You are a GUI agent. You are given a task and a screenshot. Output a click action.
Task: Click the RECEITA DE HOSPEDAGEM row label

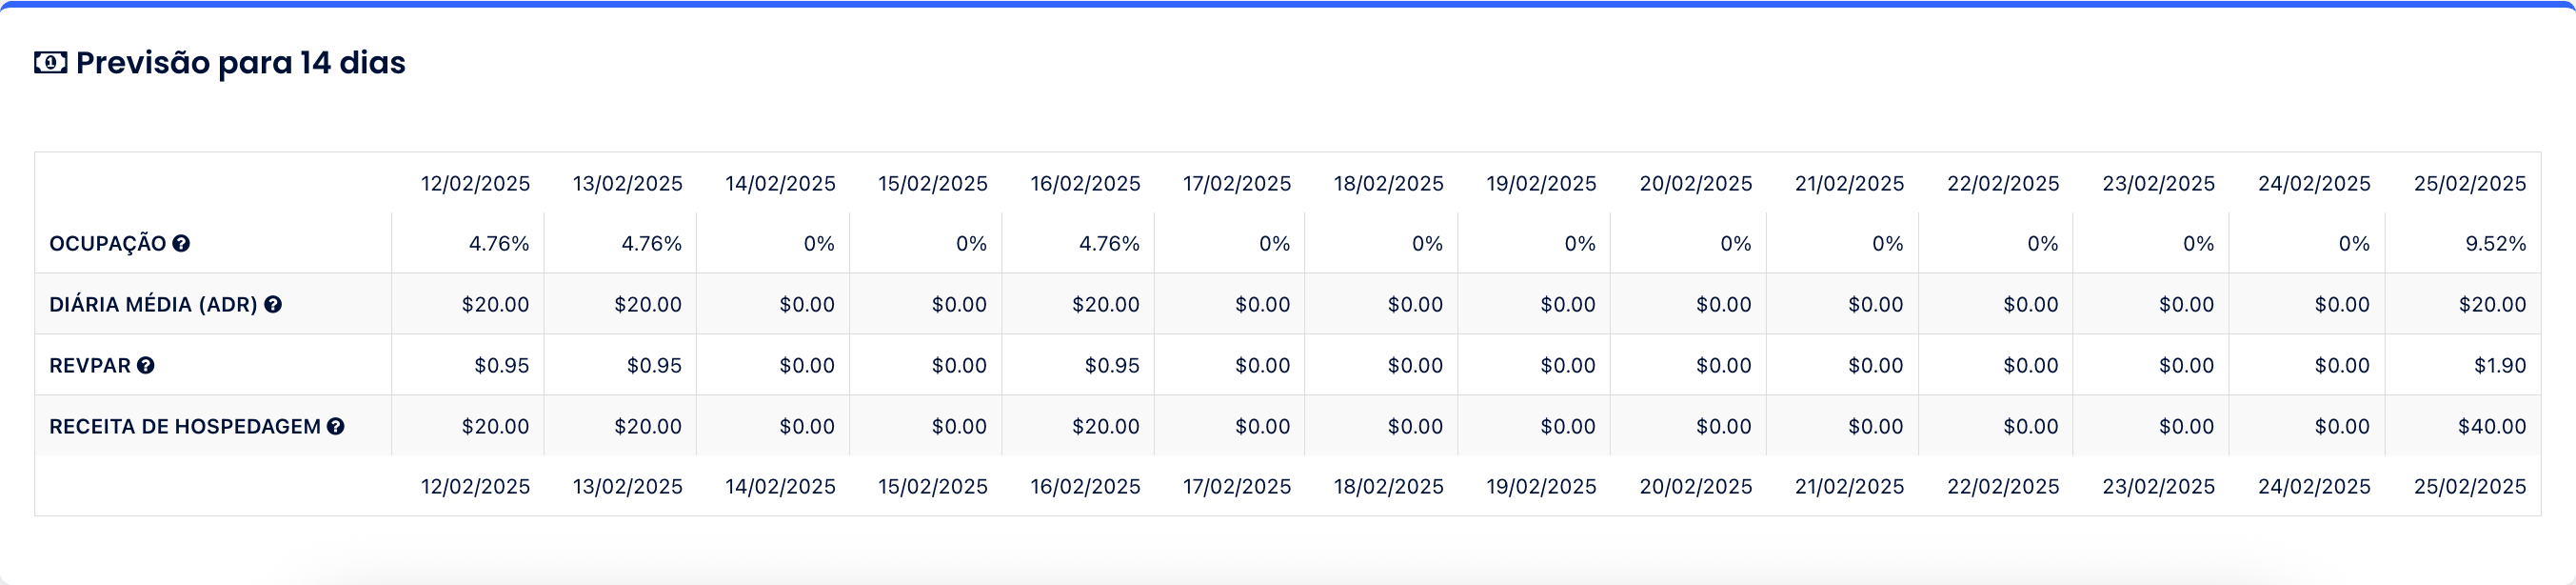185,426
